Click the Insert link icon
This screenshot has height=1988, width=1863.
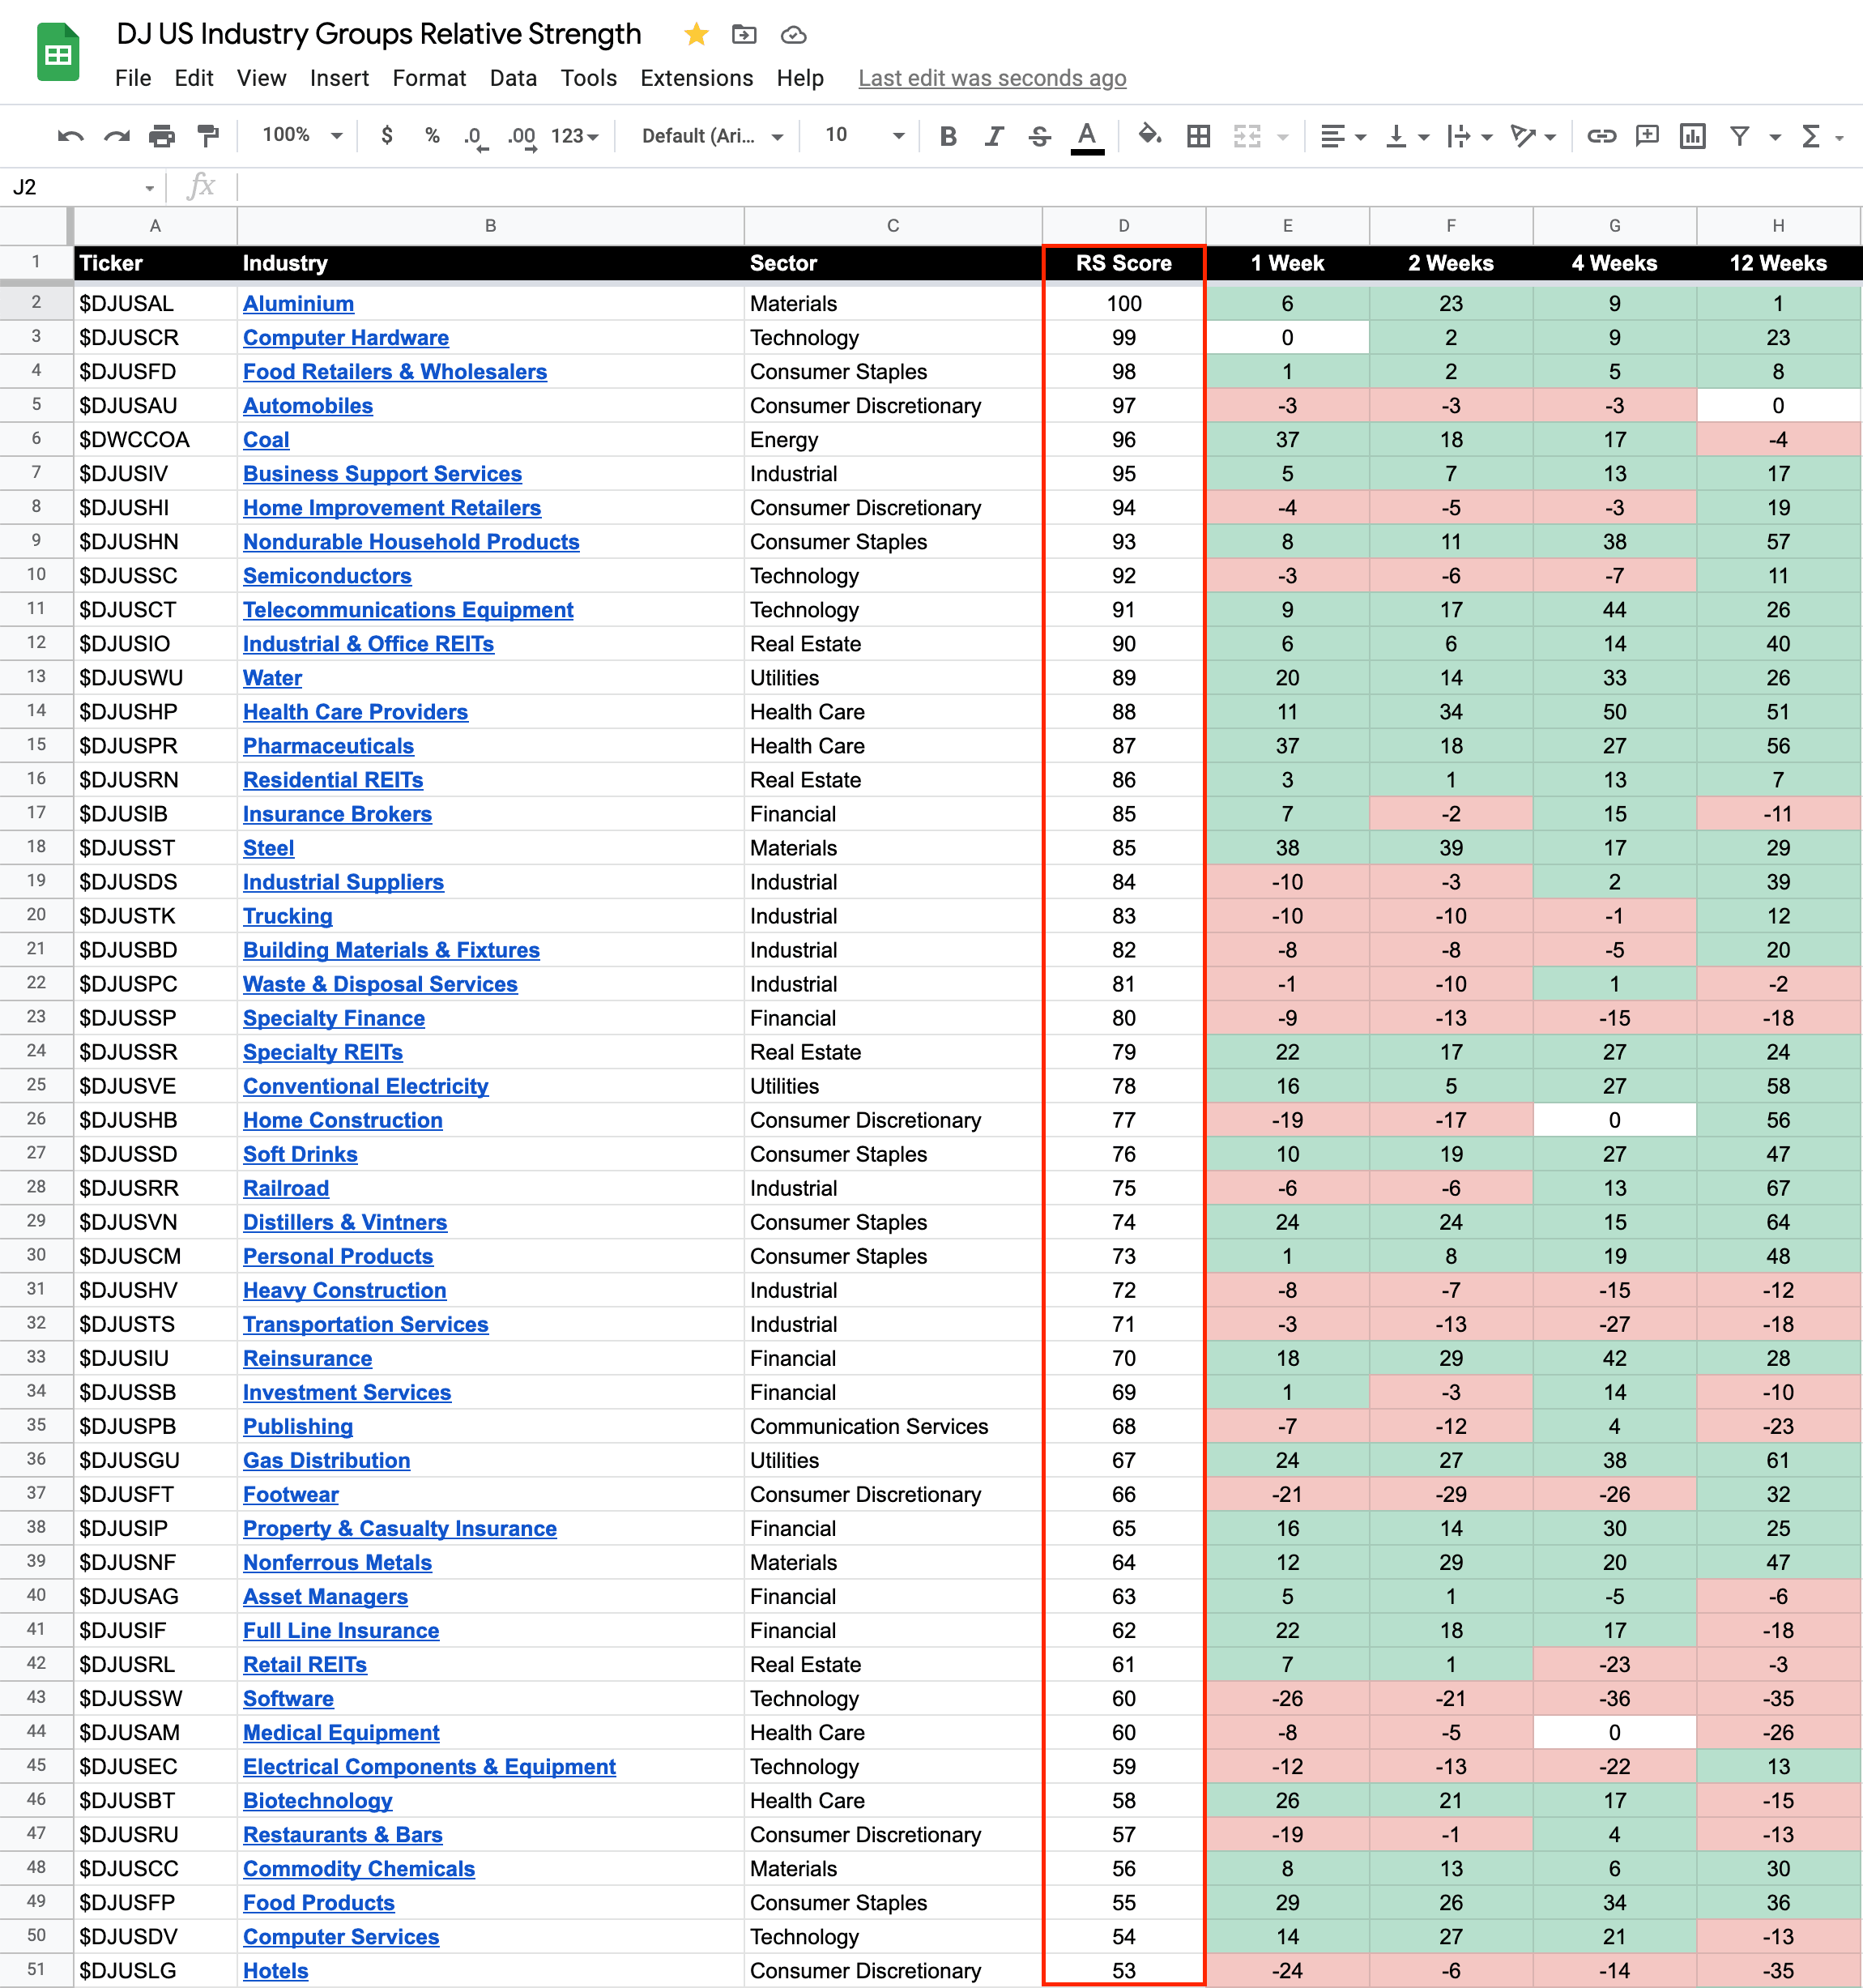1601,136
